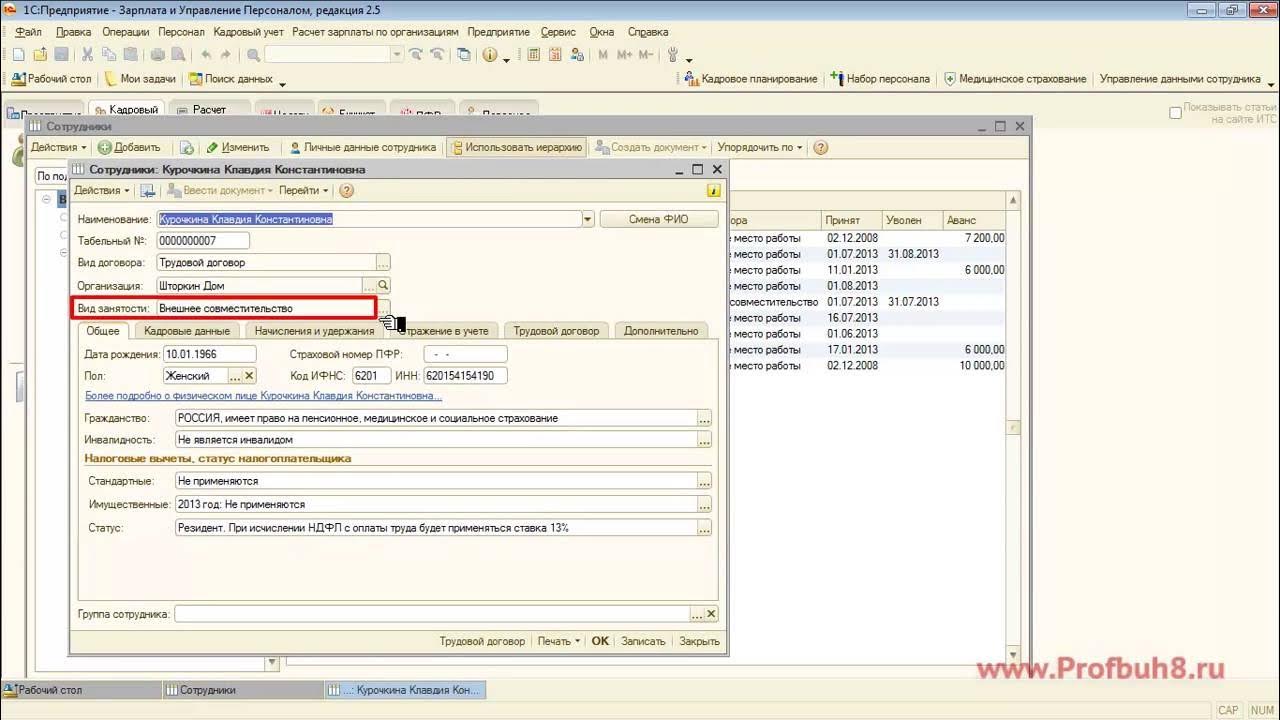This screenshot has height=720, width=1280.
Task: Click the New document icon in main toolbar
Action: [x=18, y=55]
